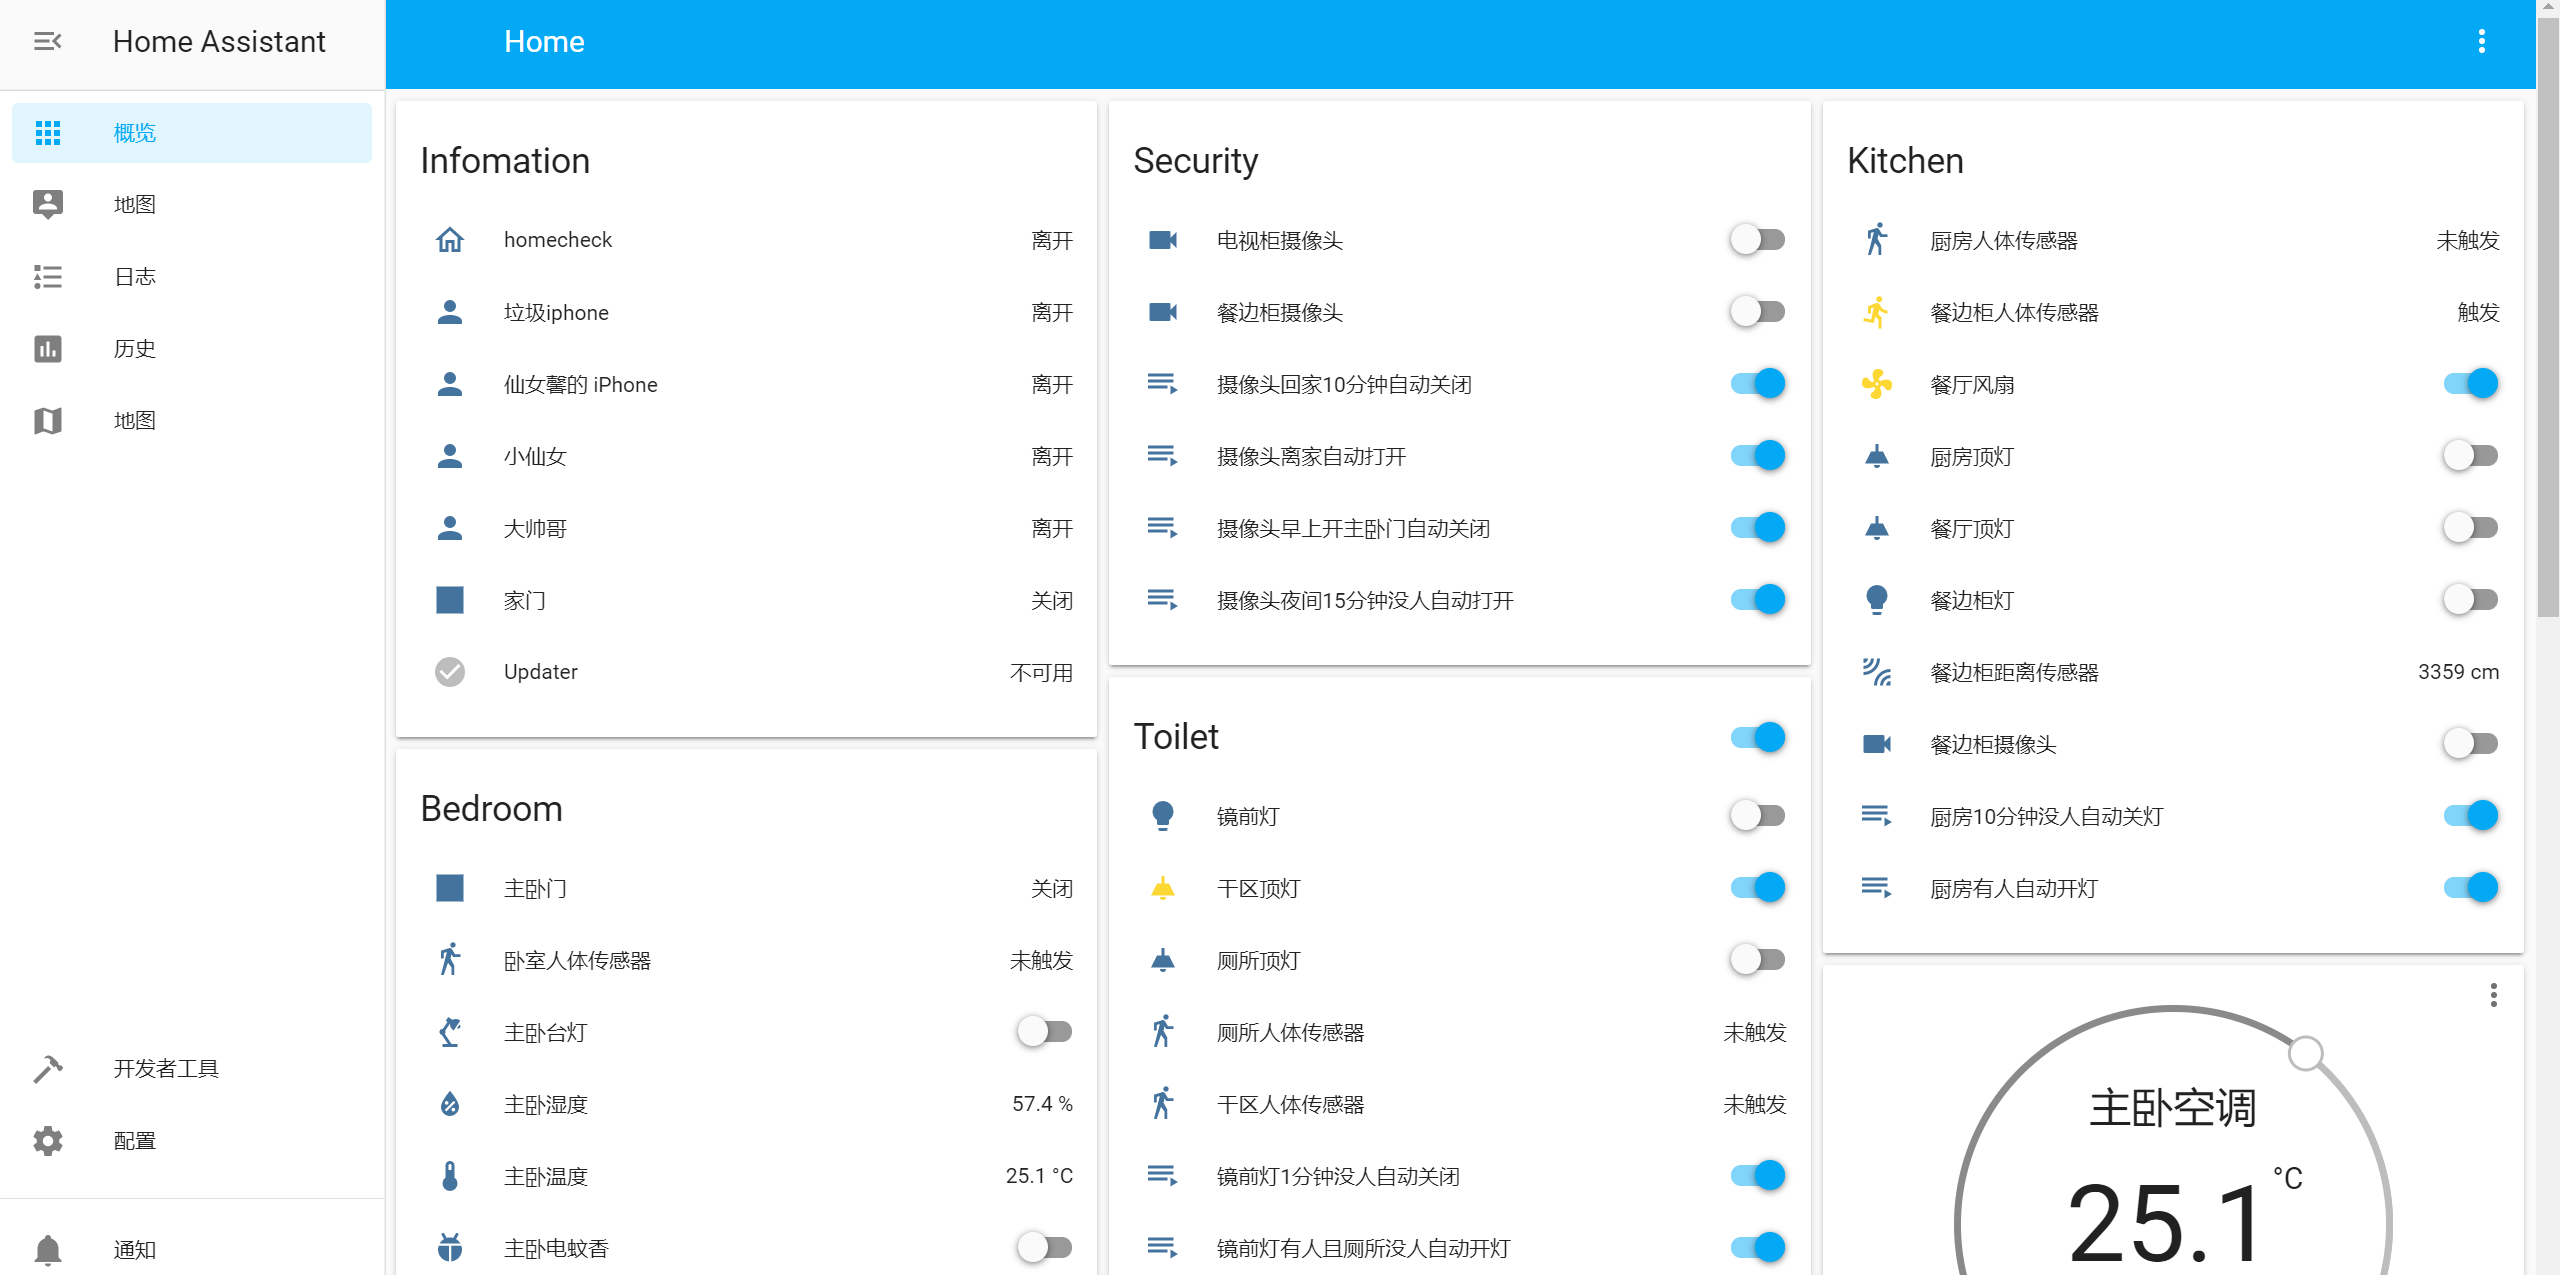
Task: Open the top-right header overflow menu
Action: 2481,41
